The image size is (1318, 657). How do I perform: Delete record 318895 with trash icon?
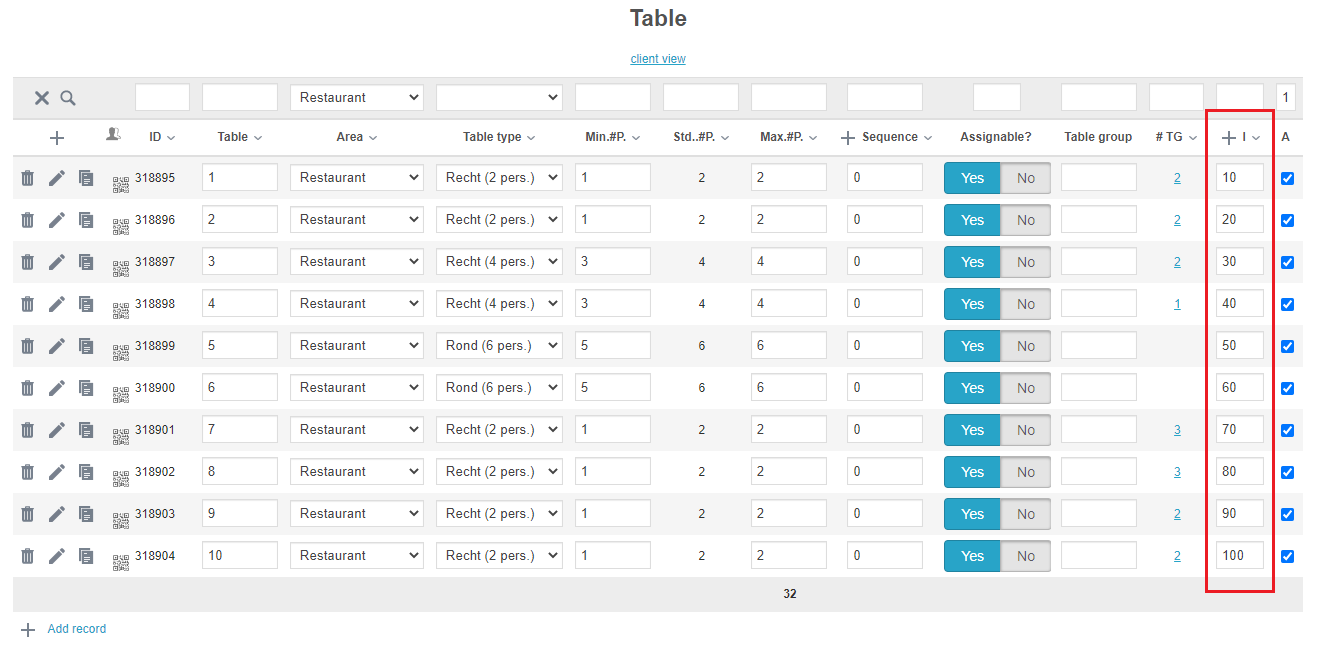pyautogui.click(x=28, y=178)
